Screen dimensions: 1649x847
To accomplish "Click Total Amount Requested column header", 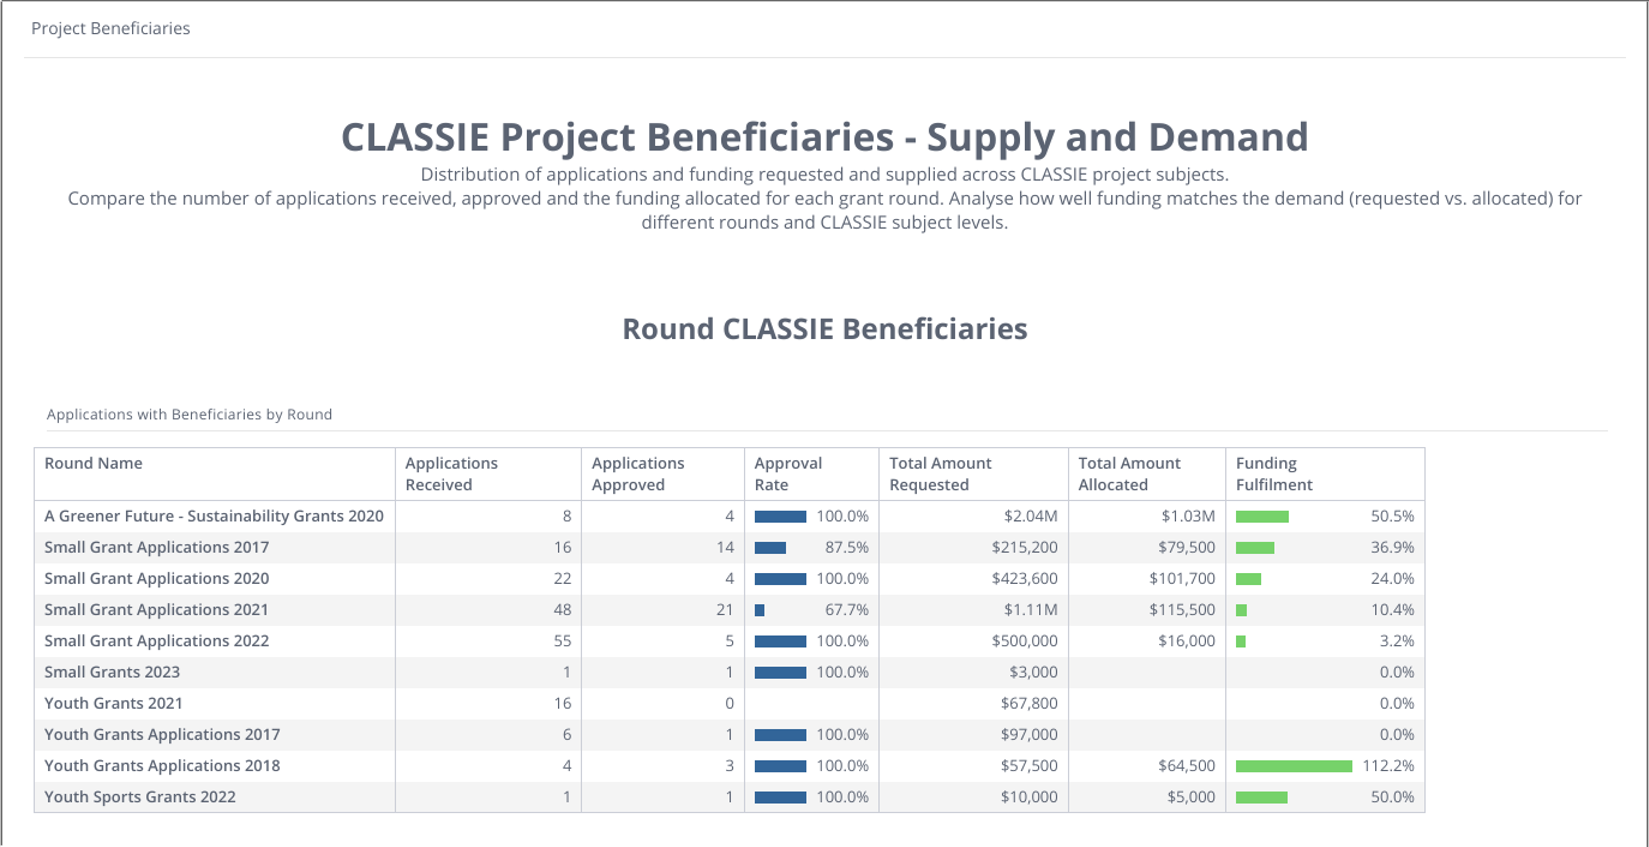I will 940,474.
